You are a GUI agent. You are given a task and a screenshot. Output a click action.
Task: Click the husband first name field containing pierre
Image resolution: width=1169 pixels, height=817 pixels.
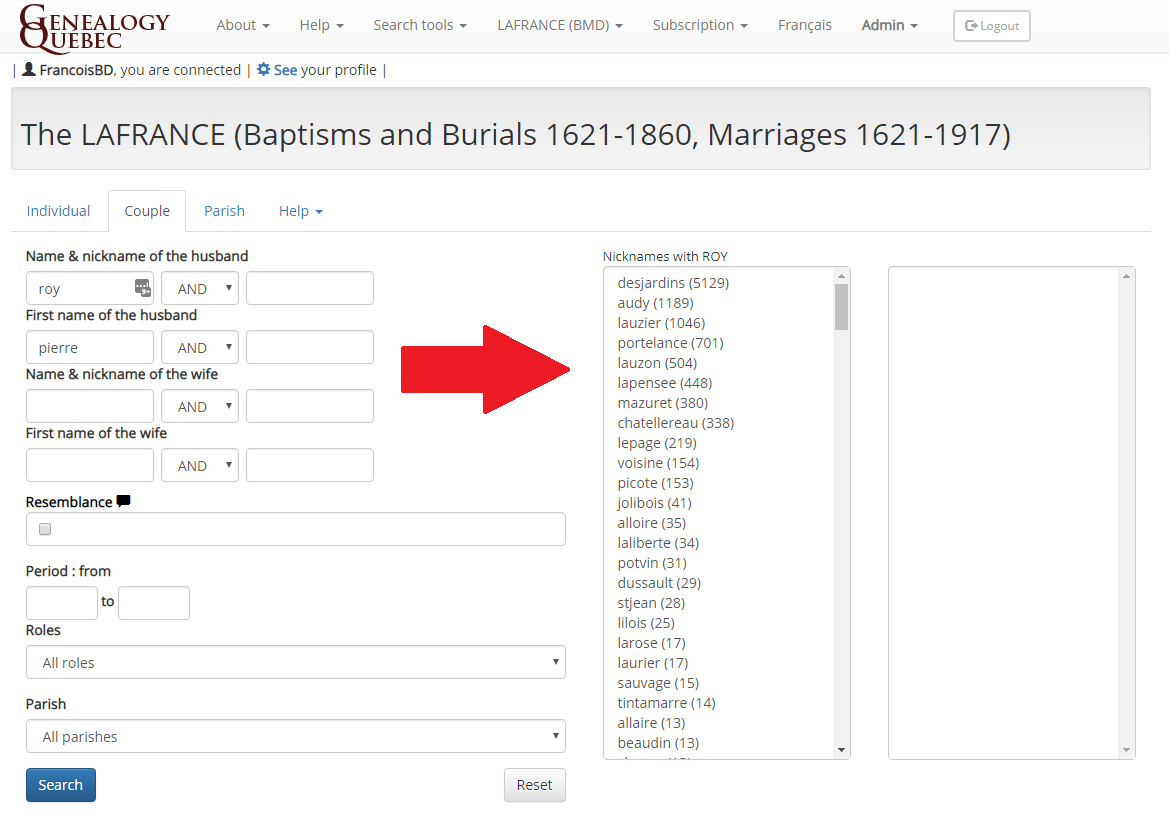point(89,347)
